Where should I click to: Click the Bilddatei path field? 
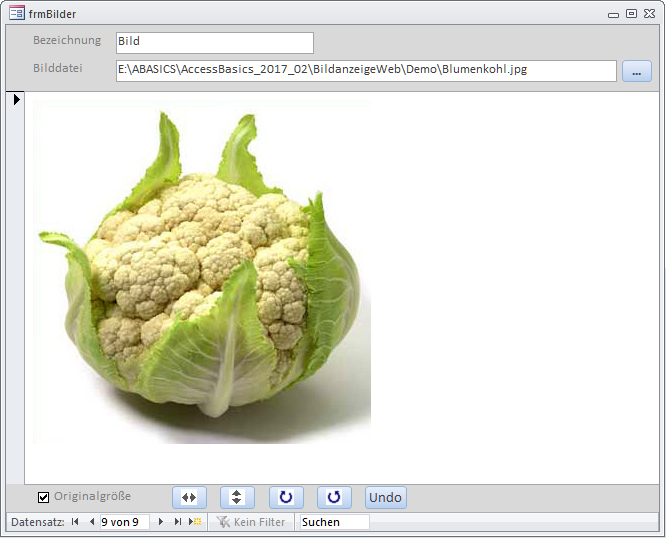tap(365, 71)
